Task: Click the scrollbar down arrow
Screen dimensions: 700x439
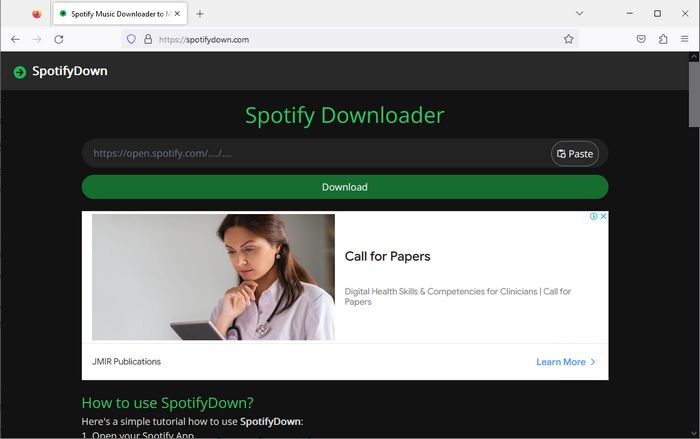Action: point(694,433)
